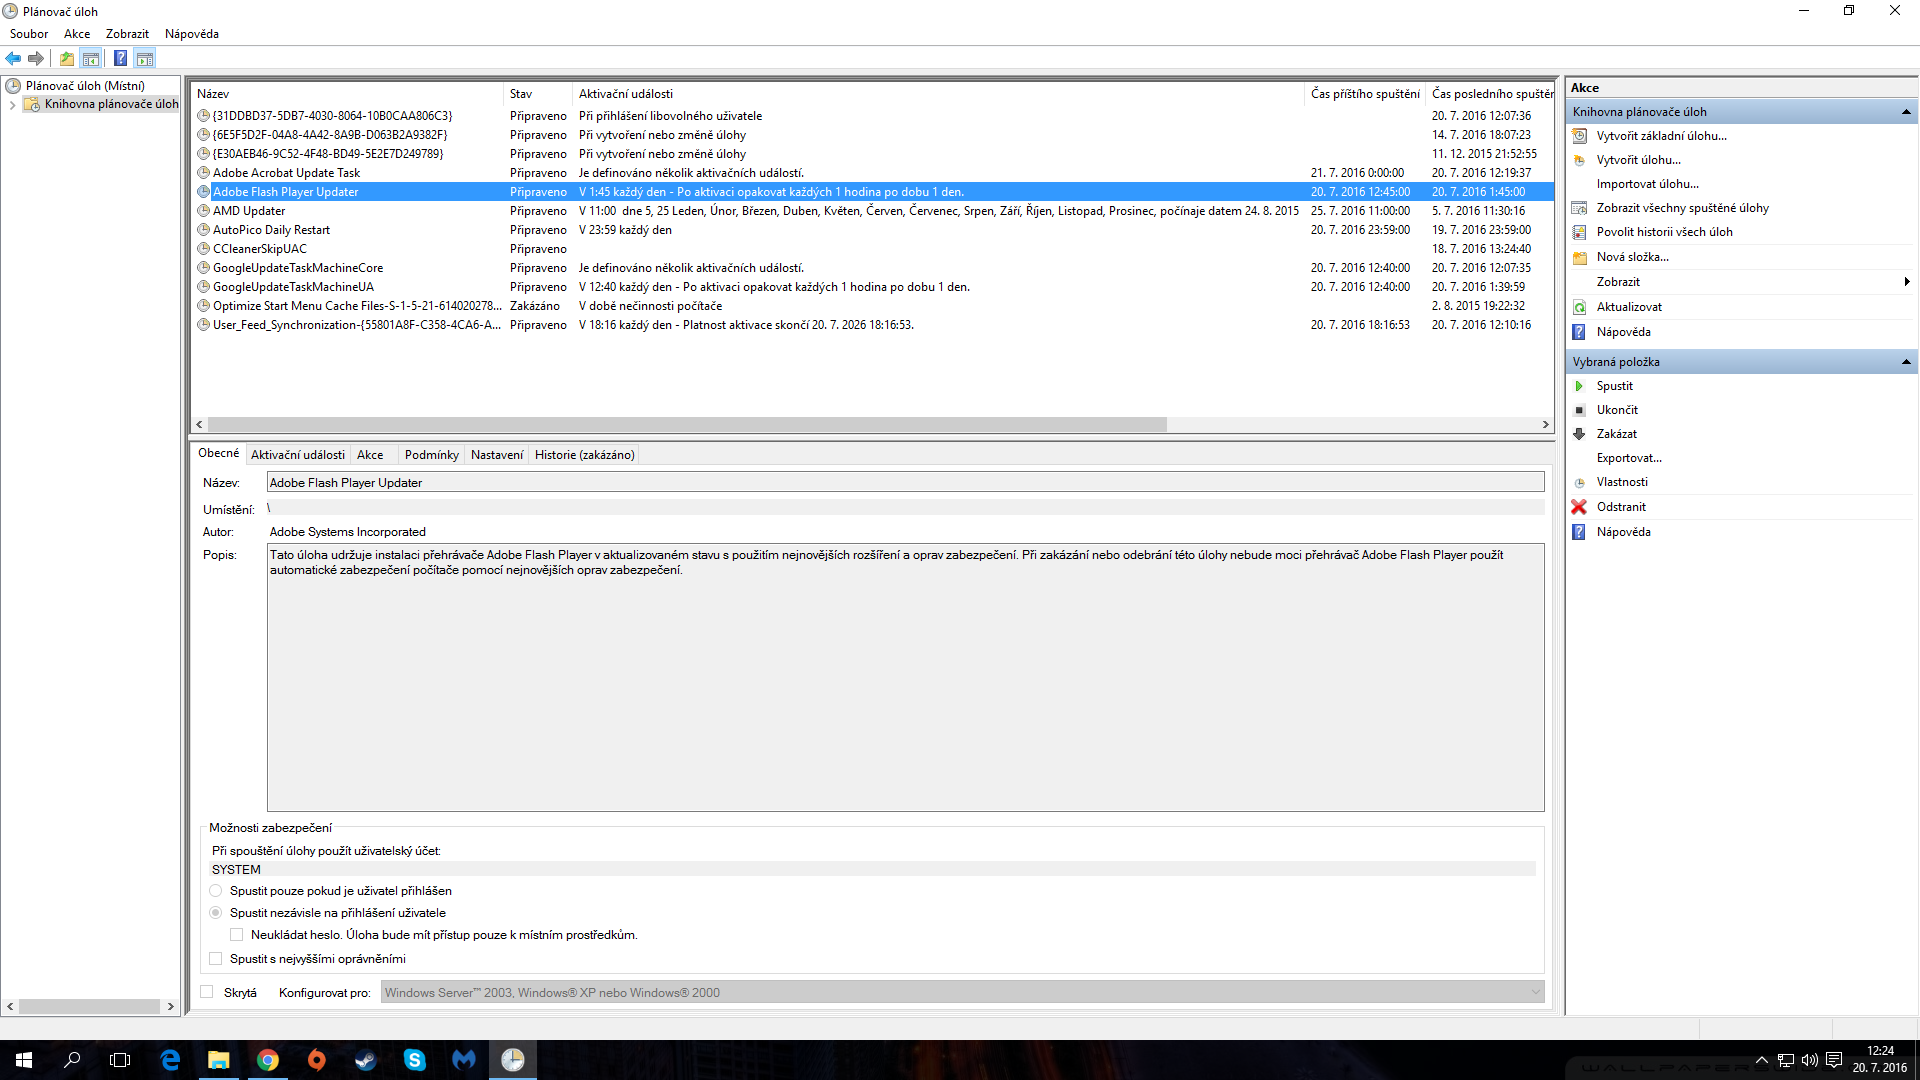Image resolution: width=1920 pixels, height=1080 pixels.
Task: Expand Knihovna plánovače úloh tree node
Action: point(12,105)
